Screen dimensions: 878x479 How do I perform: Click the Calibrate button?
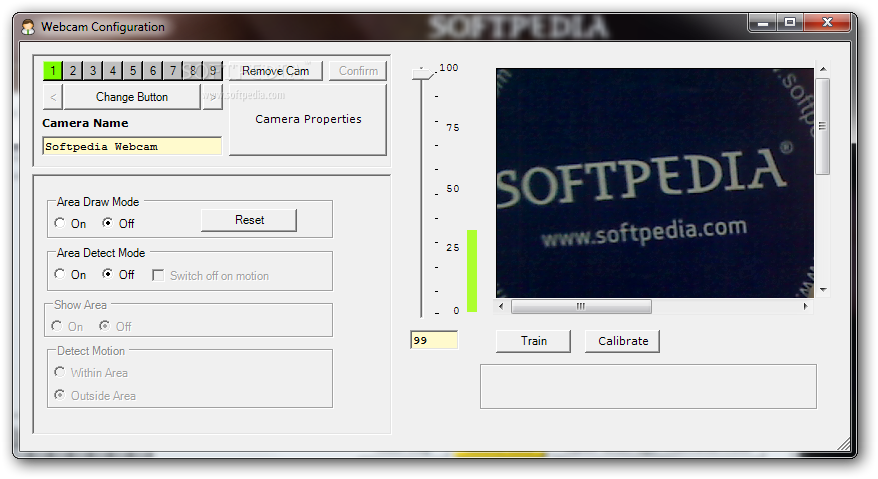pyautogui.click(x=623, y=341)
